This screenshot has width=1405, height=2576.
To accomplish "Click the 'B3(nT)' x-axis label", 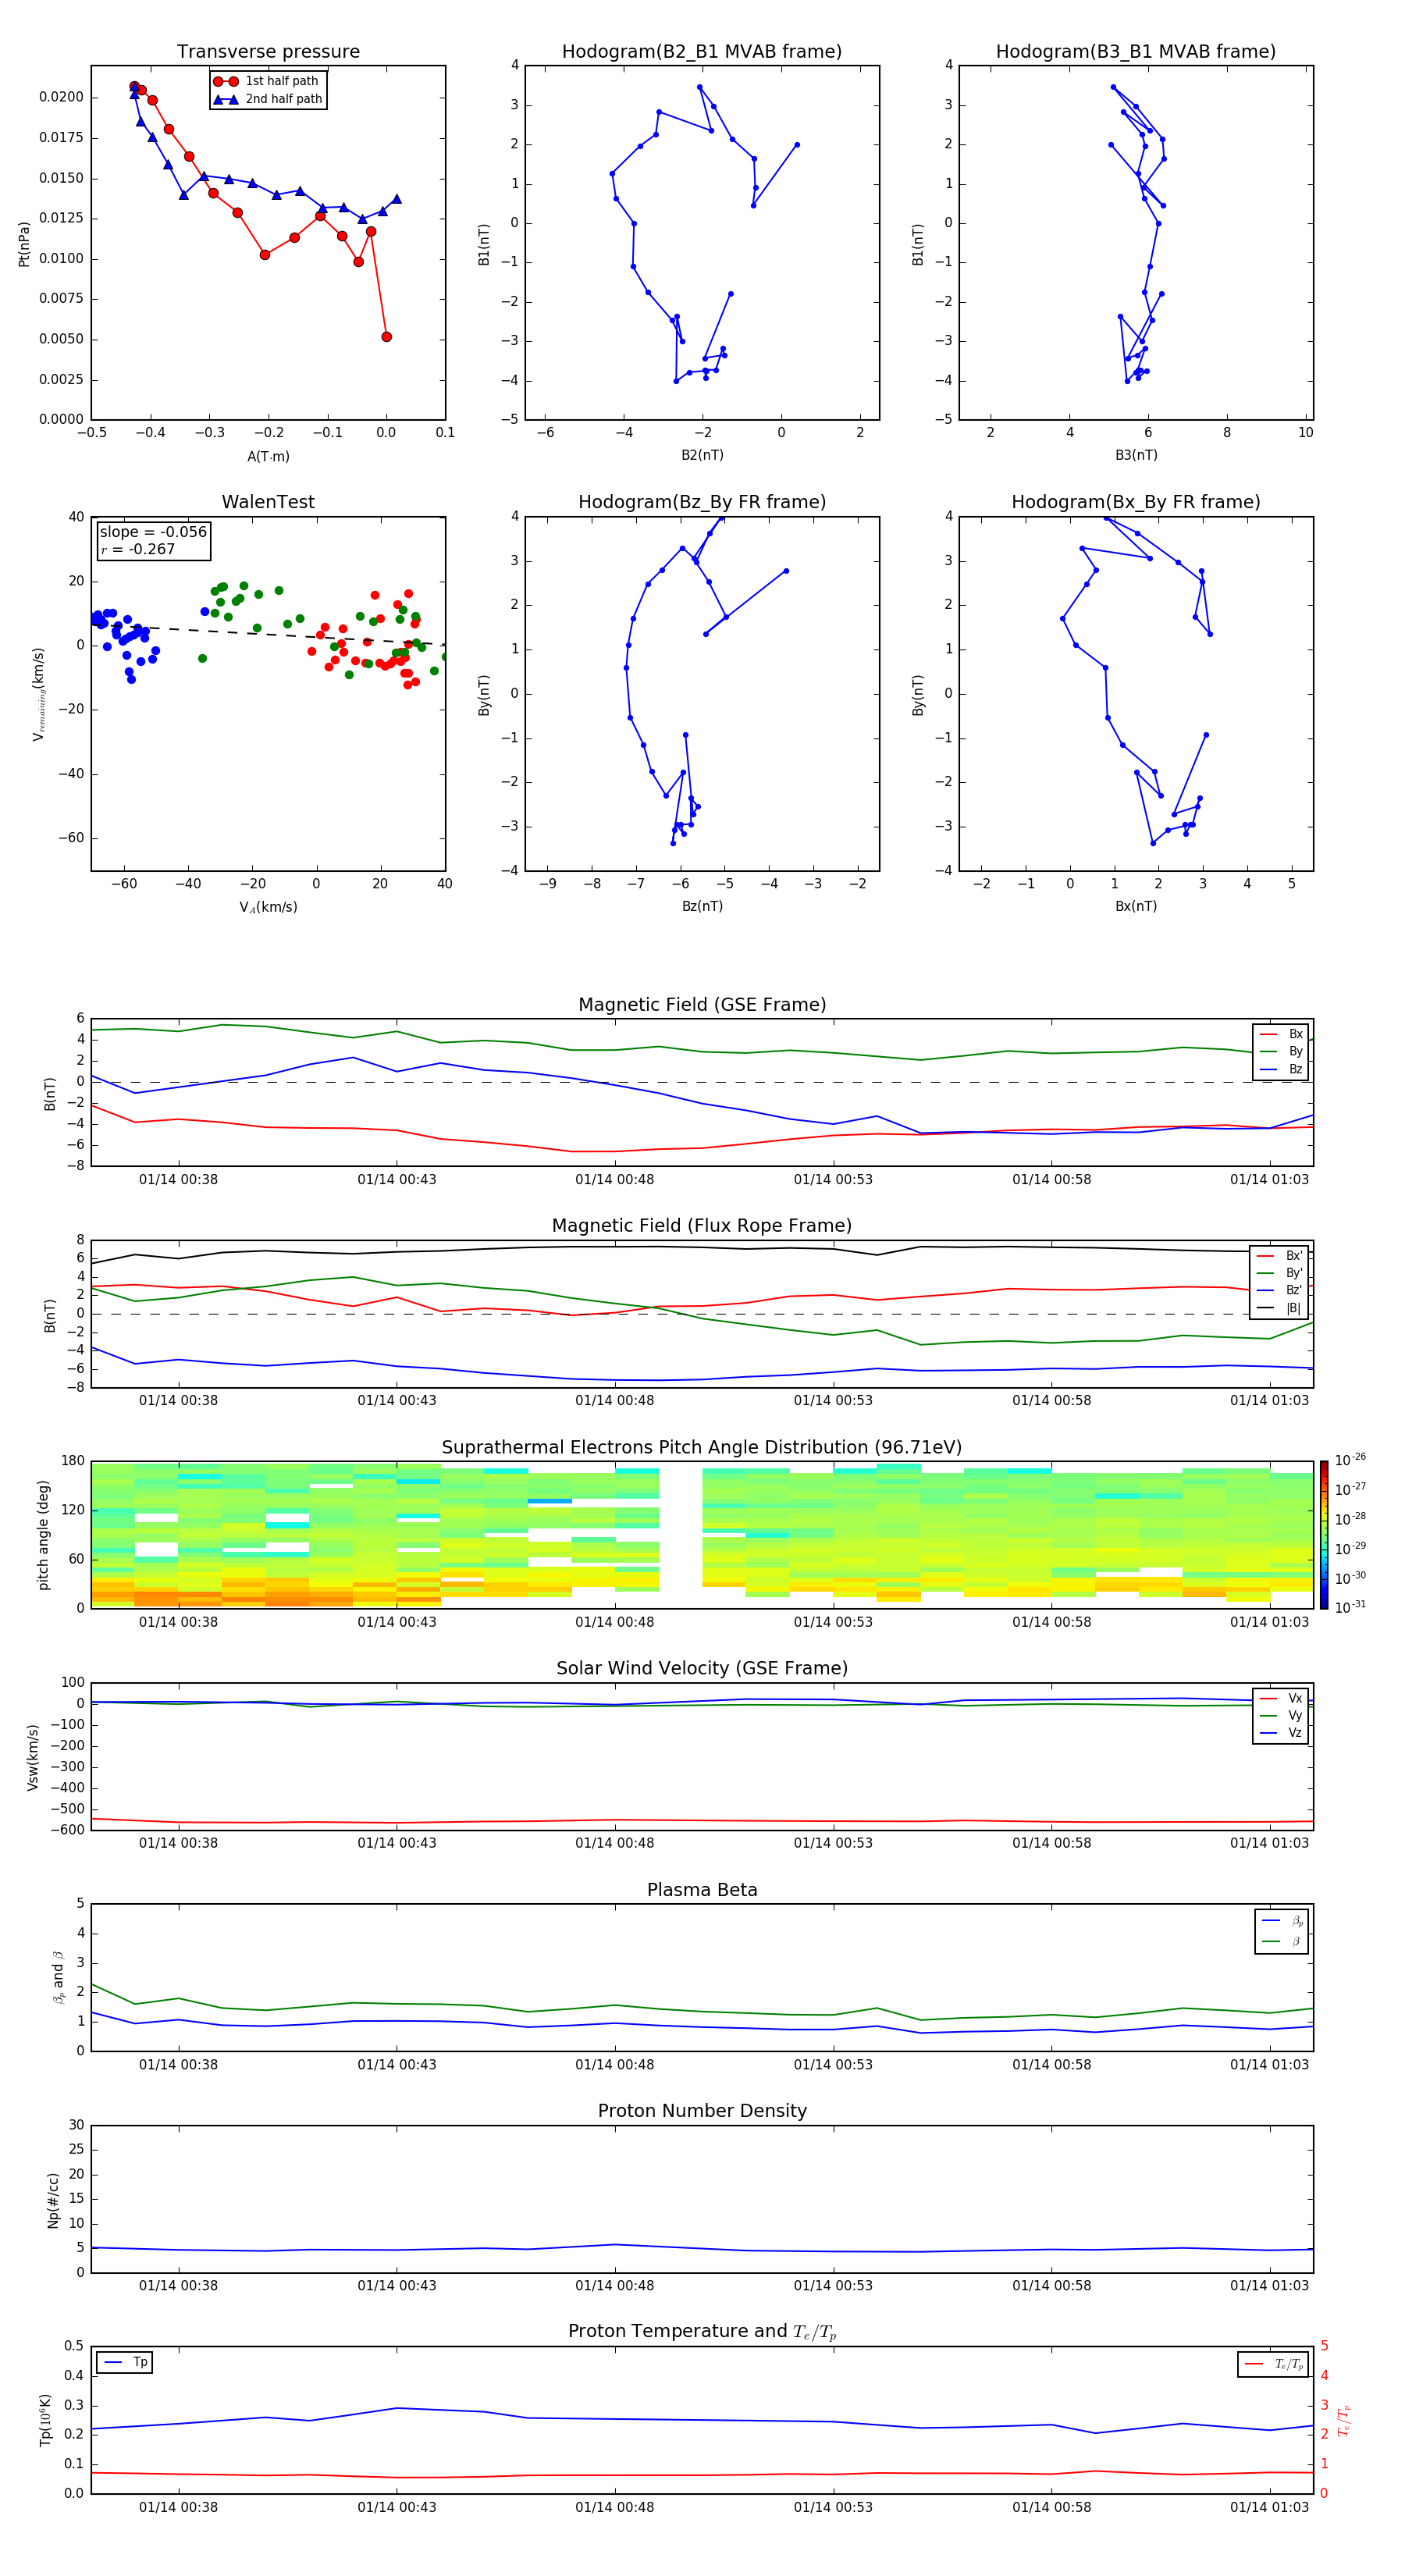I will [1136, 455].
